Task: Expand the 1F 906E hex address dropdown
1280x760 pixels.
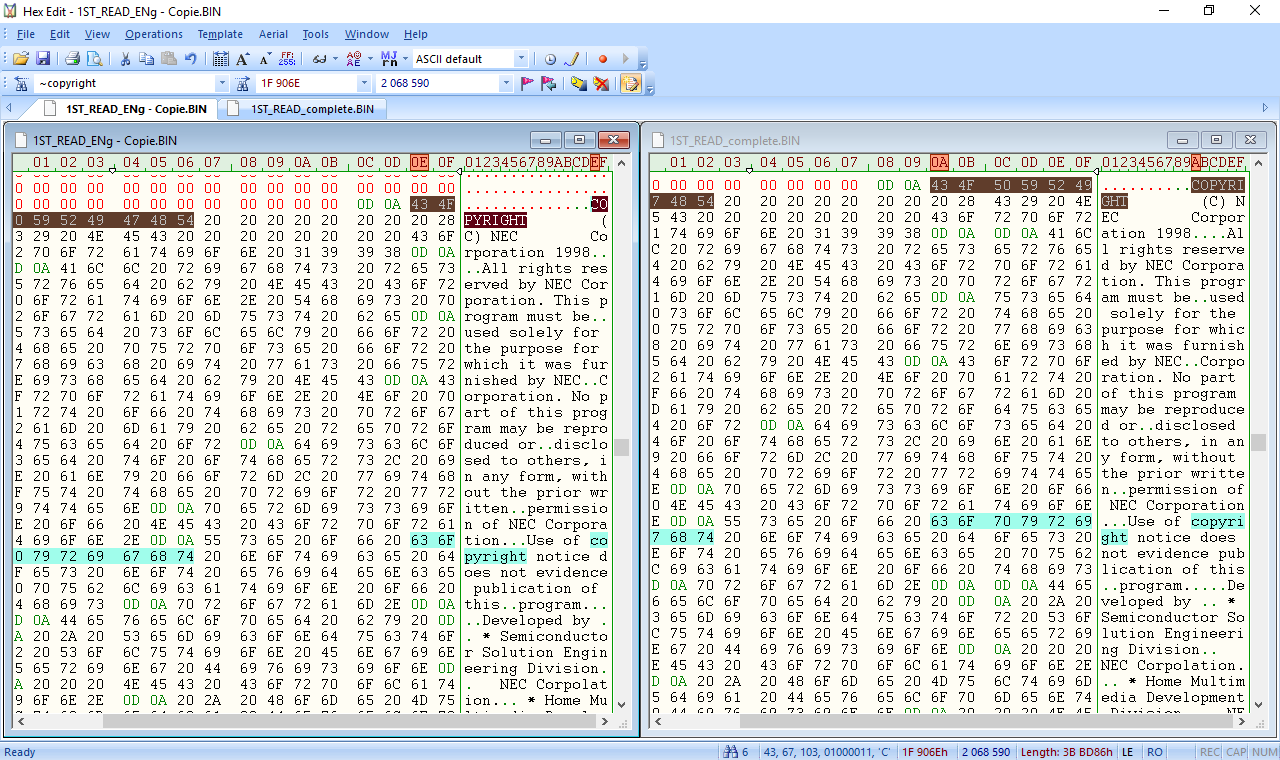Action: 364,84
